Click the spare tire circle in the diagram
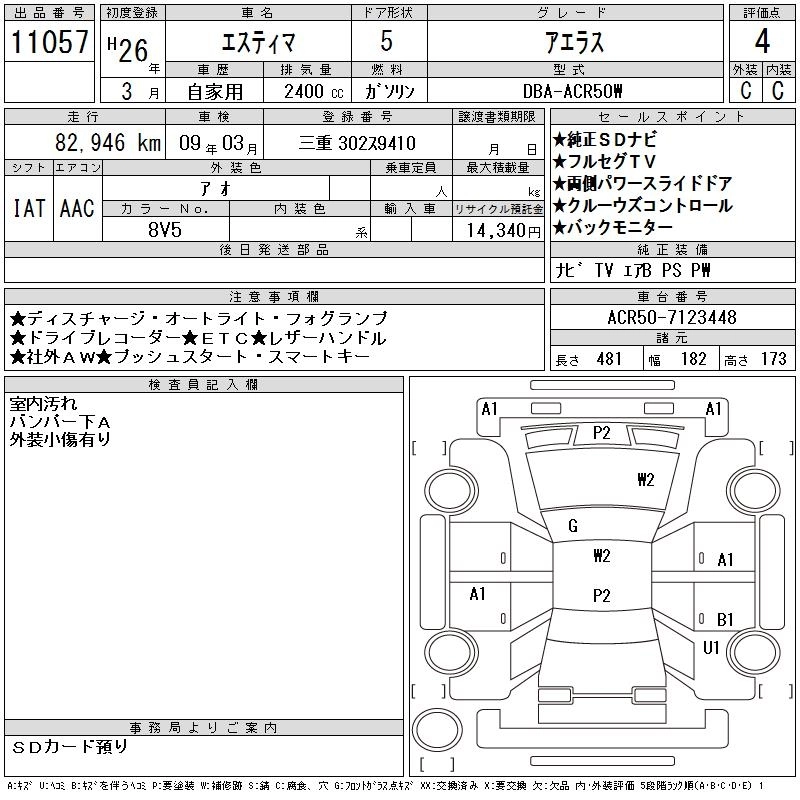The image size is (800, 800). tap(437, 729)
